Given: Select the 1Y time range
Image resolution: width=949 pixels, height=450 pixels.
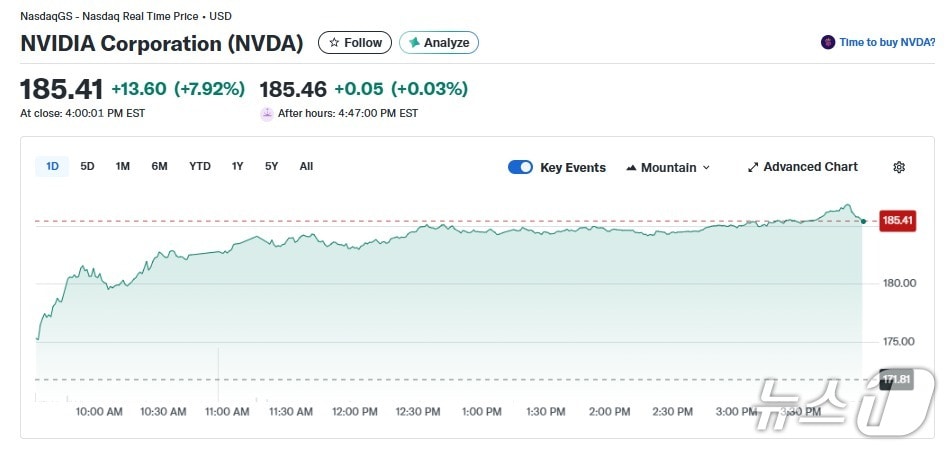Looking at the screenshot, I should pyautogui.click(x=237, y=166).
